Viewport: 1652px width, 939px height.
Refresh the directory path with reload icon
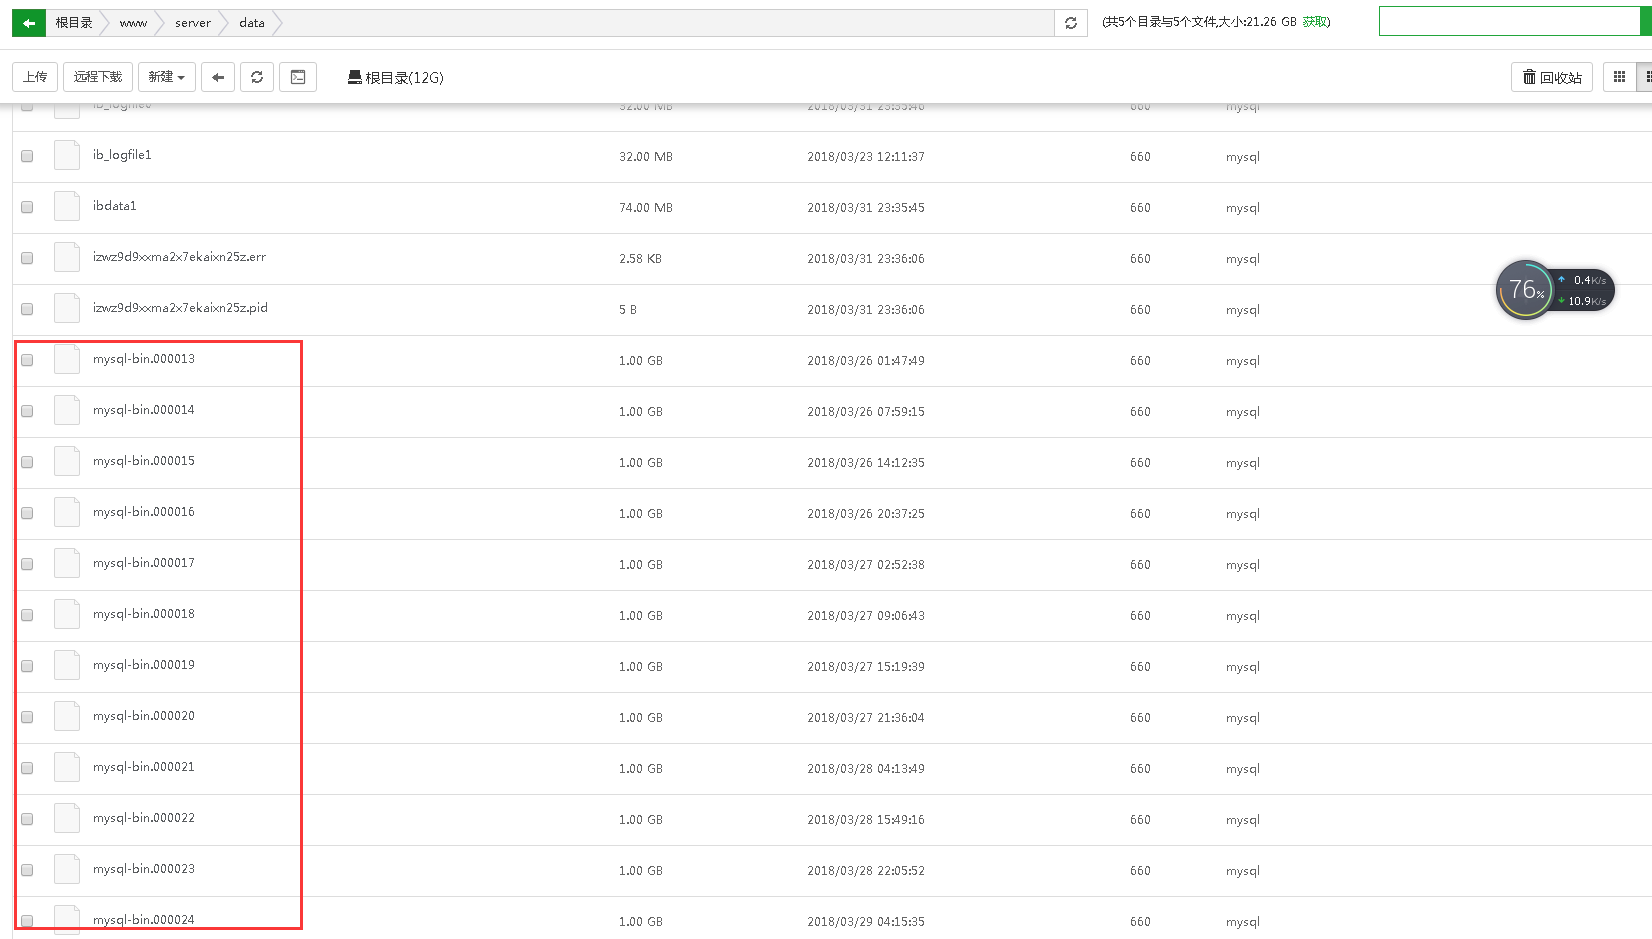coord(1071,23)
